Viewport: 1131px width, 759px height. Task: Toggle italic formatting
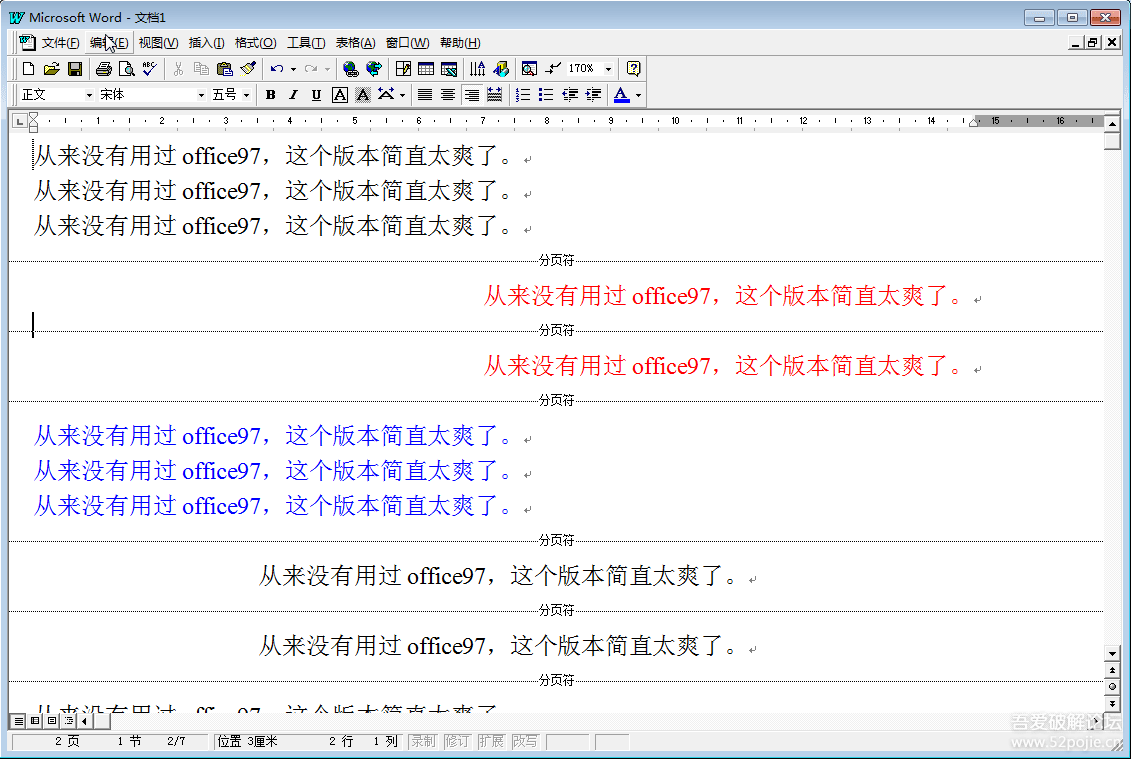[x=294, y=95]
